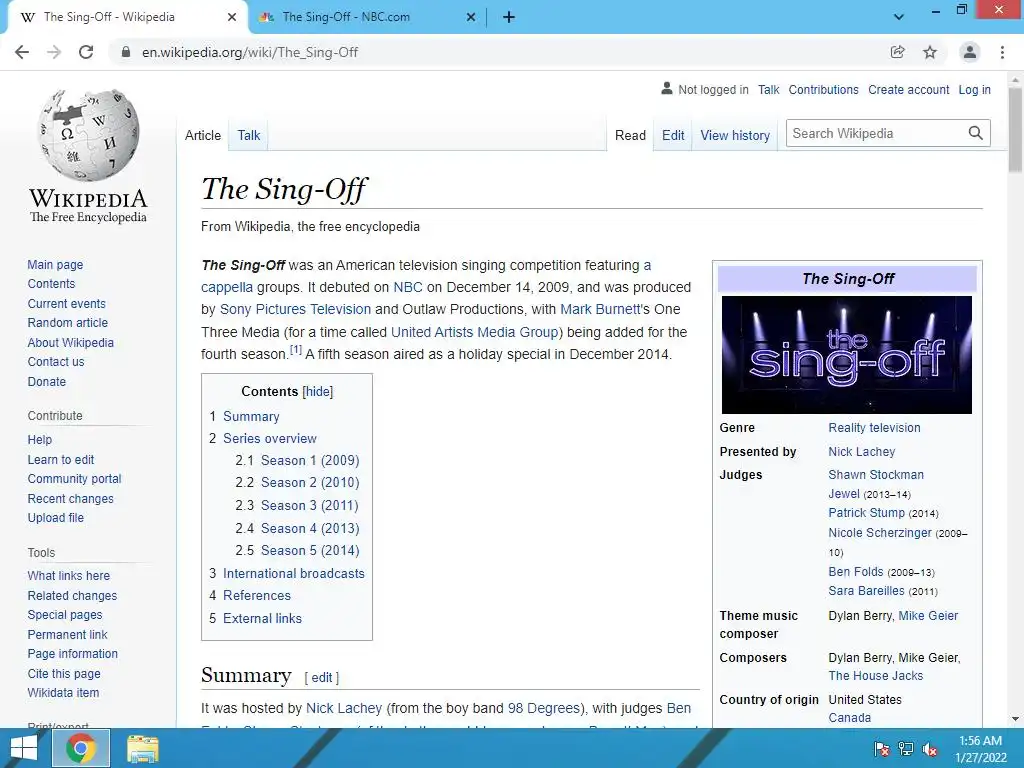
Task: Click the network tray icon
Action: coord(906,749)
